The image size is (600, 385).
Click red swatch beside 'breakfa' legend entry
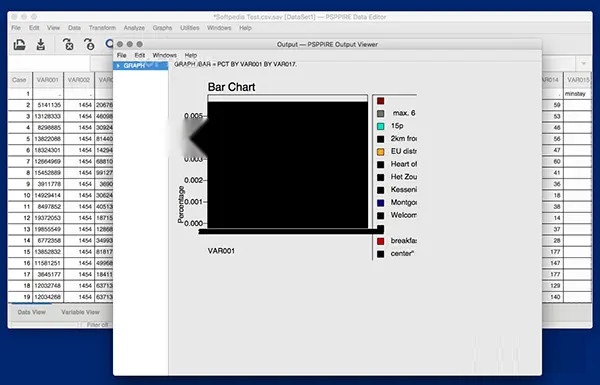(380, 241)
